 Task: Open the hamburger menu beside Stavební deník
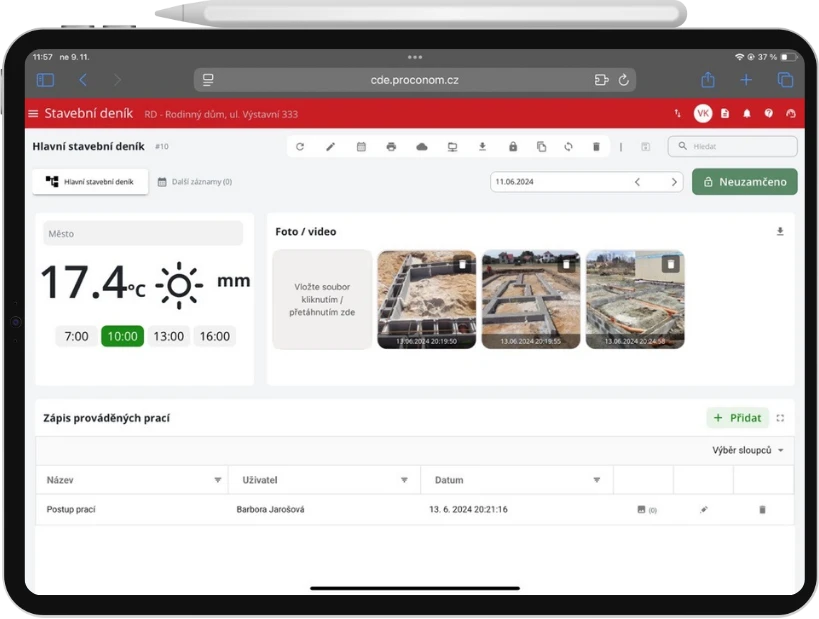click(x=33, y=114)
